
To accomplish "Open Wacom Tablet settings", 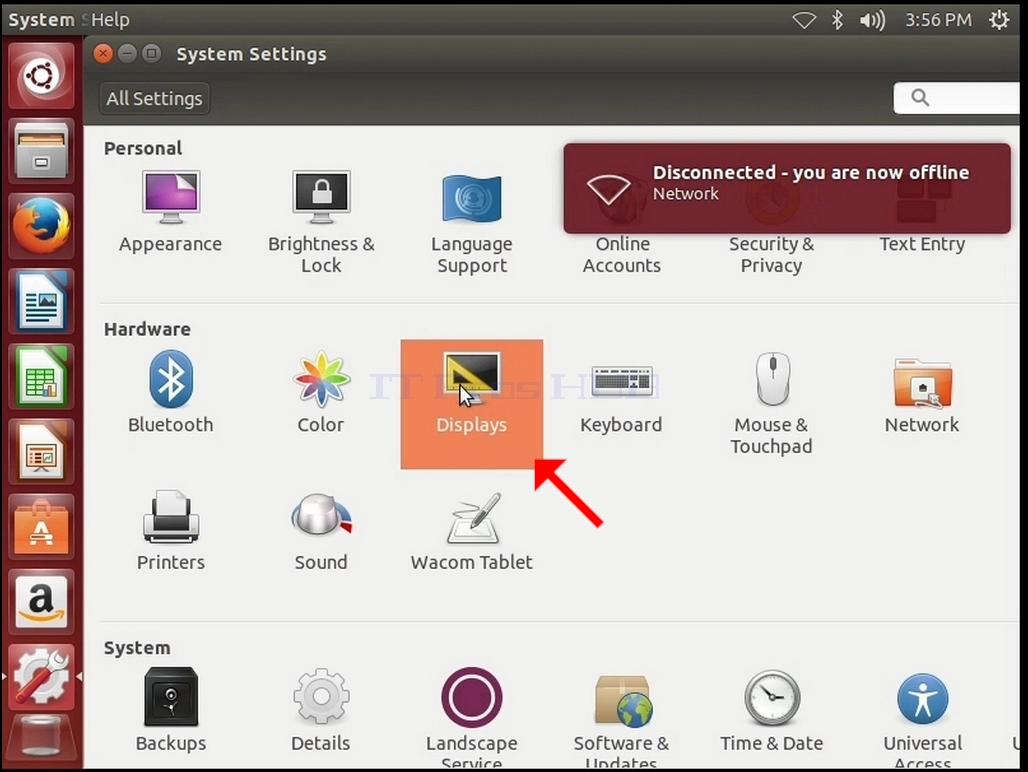I will [471, 531].
